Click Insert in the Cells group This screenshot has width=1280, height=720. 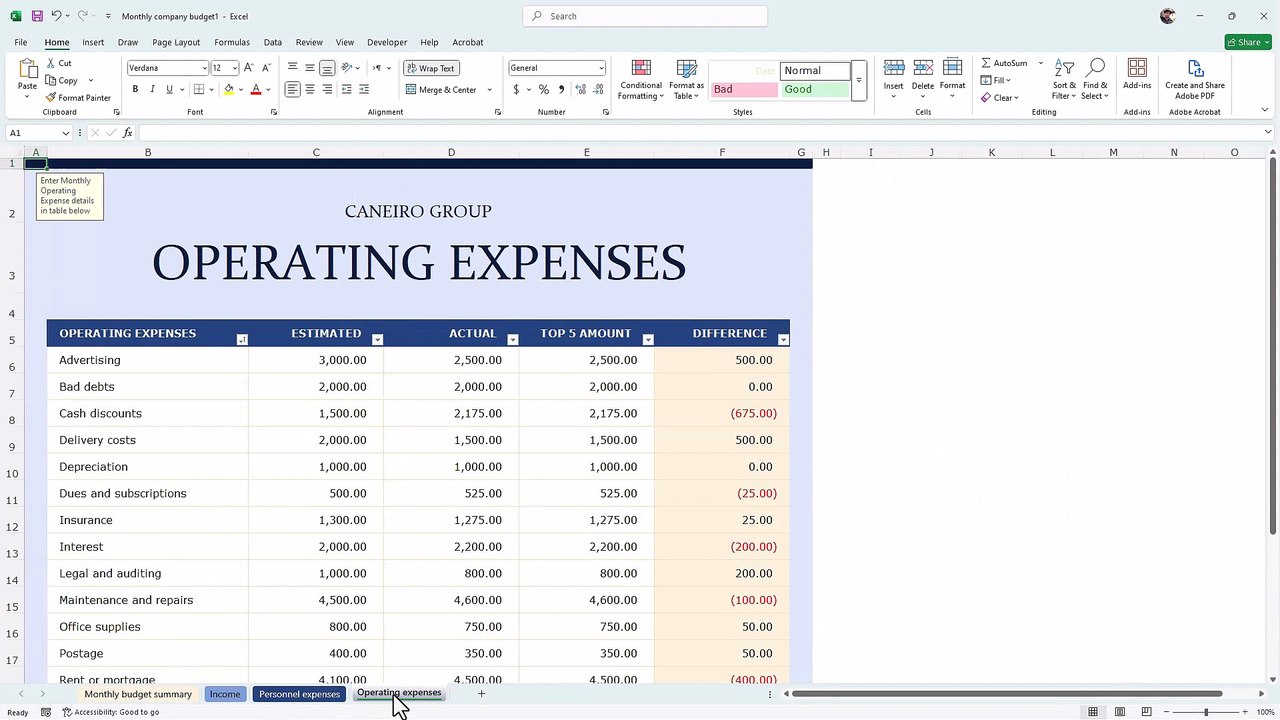[x=894, y=77]
